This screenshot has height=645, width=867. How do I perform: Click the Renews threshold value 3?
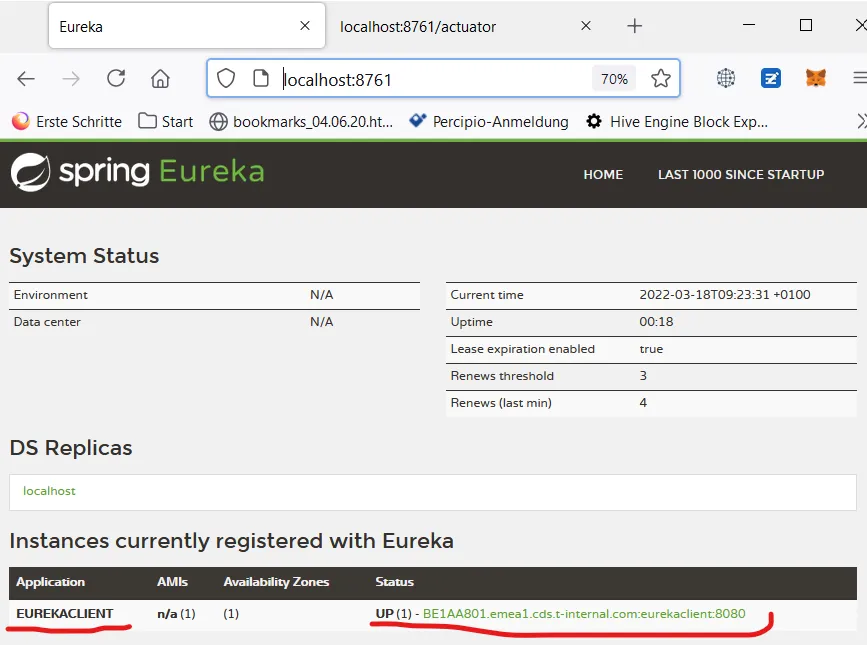[643, 376]
